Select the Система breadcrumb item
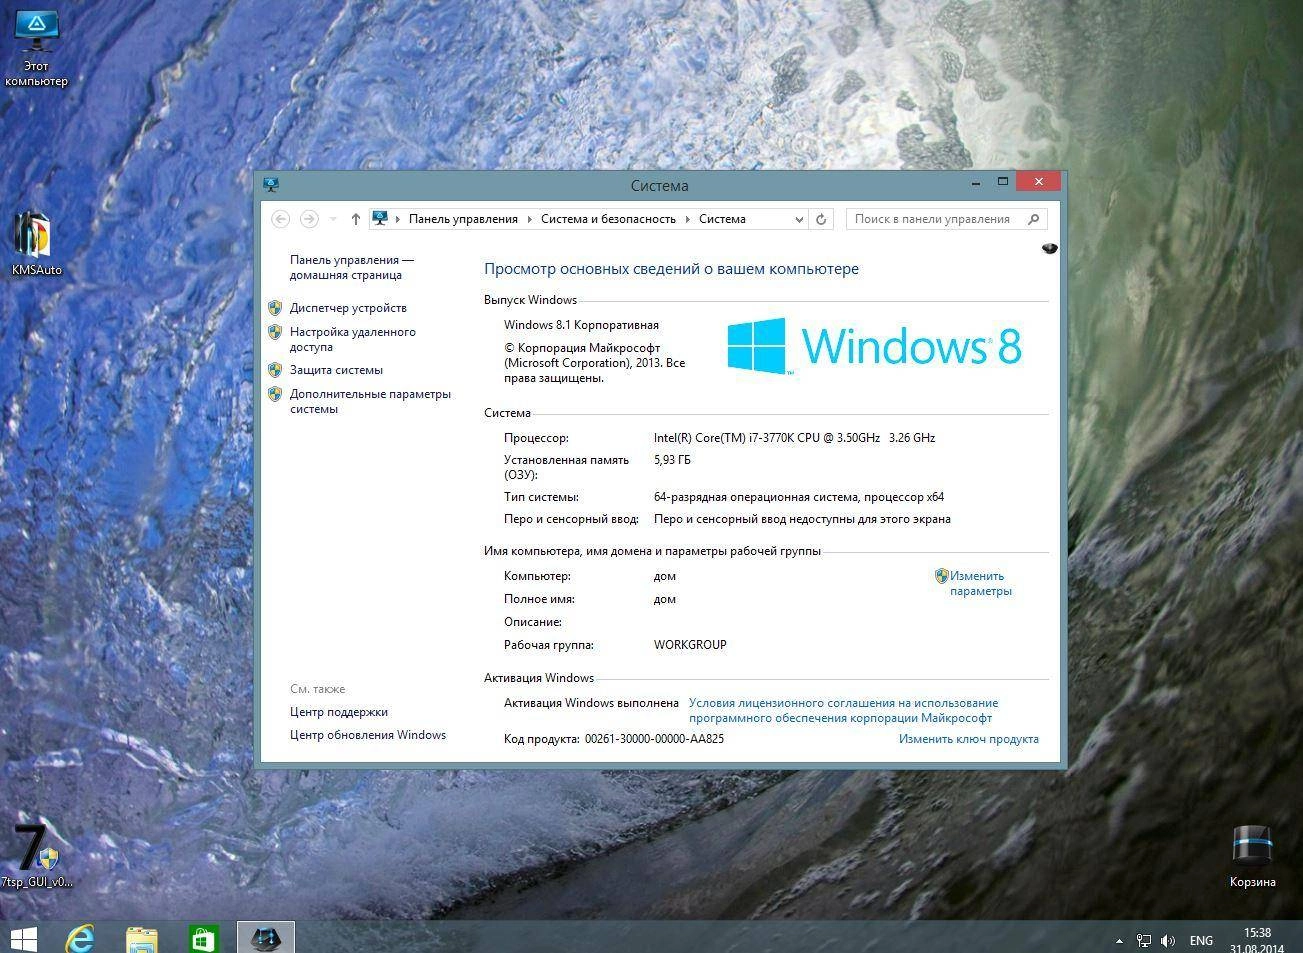1303x953 pixels. pyautogui.click(x=722, y=219)
